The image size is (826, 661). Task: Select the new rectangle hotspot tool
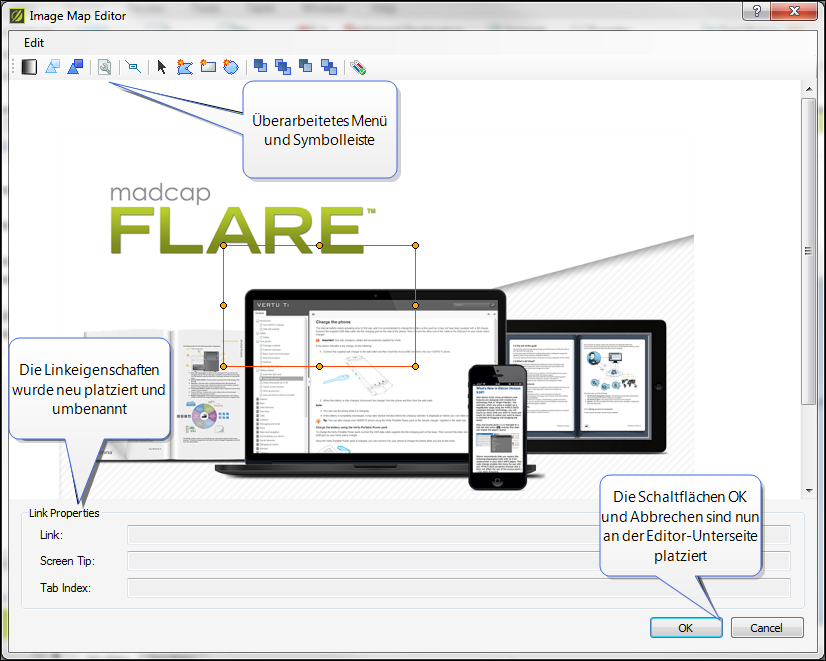coord(208,67)
